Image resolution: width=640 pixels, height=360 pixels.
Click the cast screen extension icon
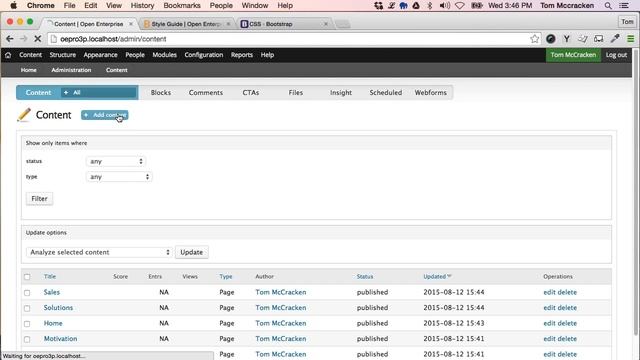(x=599, y=39)
